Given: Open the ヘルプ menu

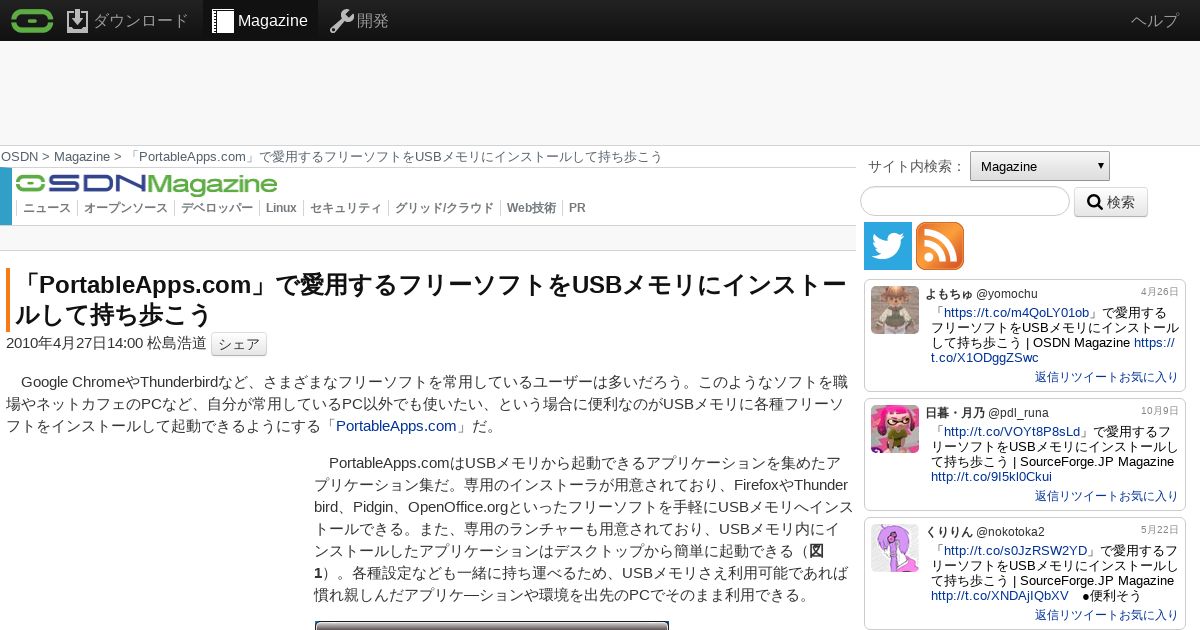Looking at the screenshot, I should click(1155, 20).
